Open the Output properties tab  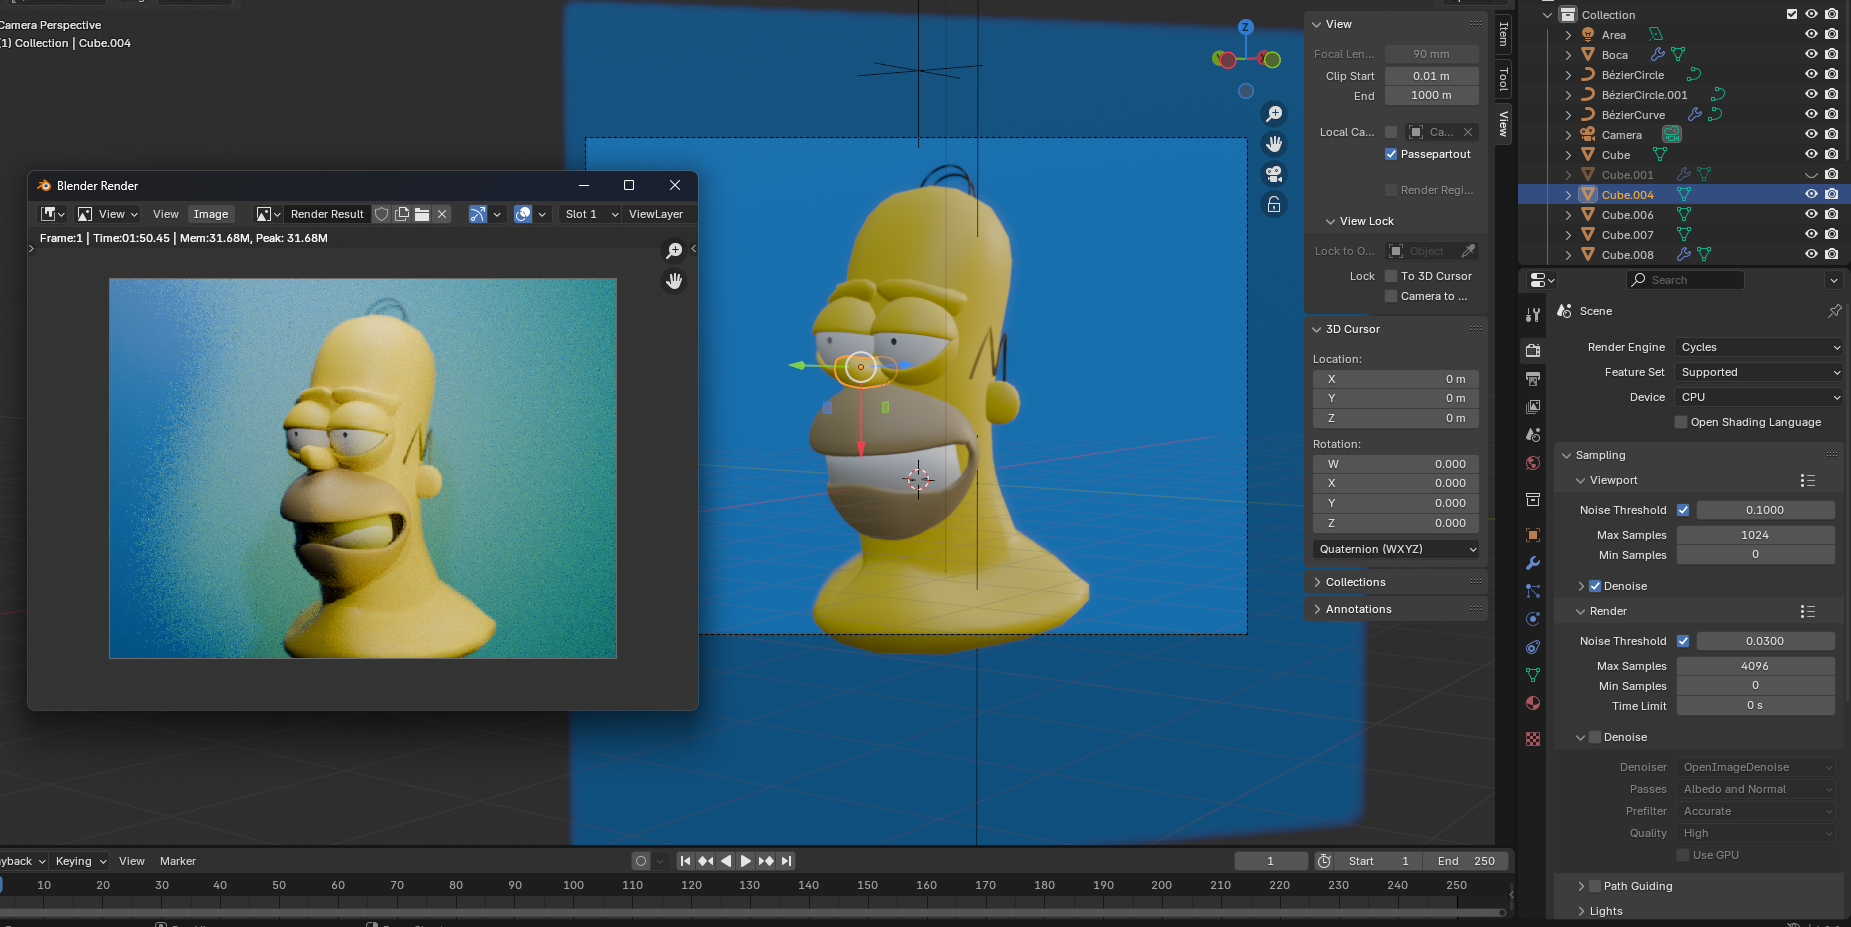click(1533, 379)
